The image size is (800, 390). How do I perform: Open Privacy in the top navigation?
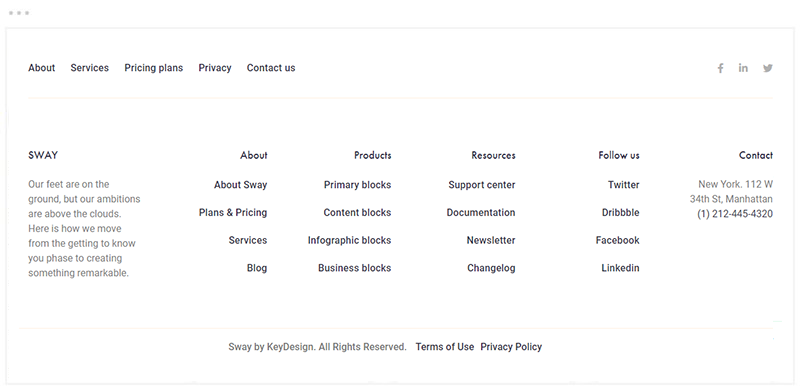(x=215, y=68)
